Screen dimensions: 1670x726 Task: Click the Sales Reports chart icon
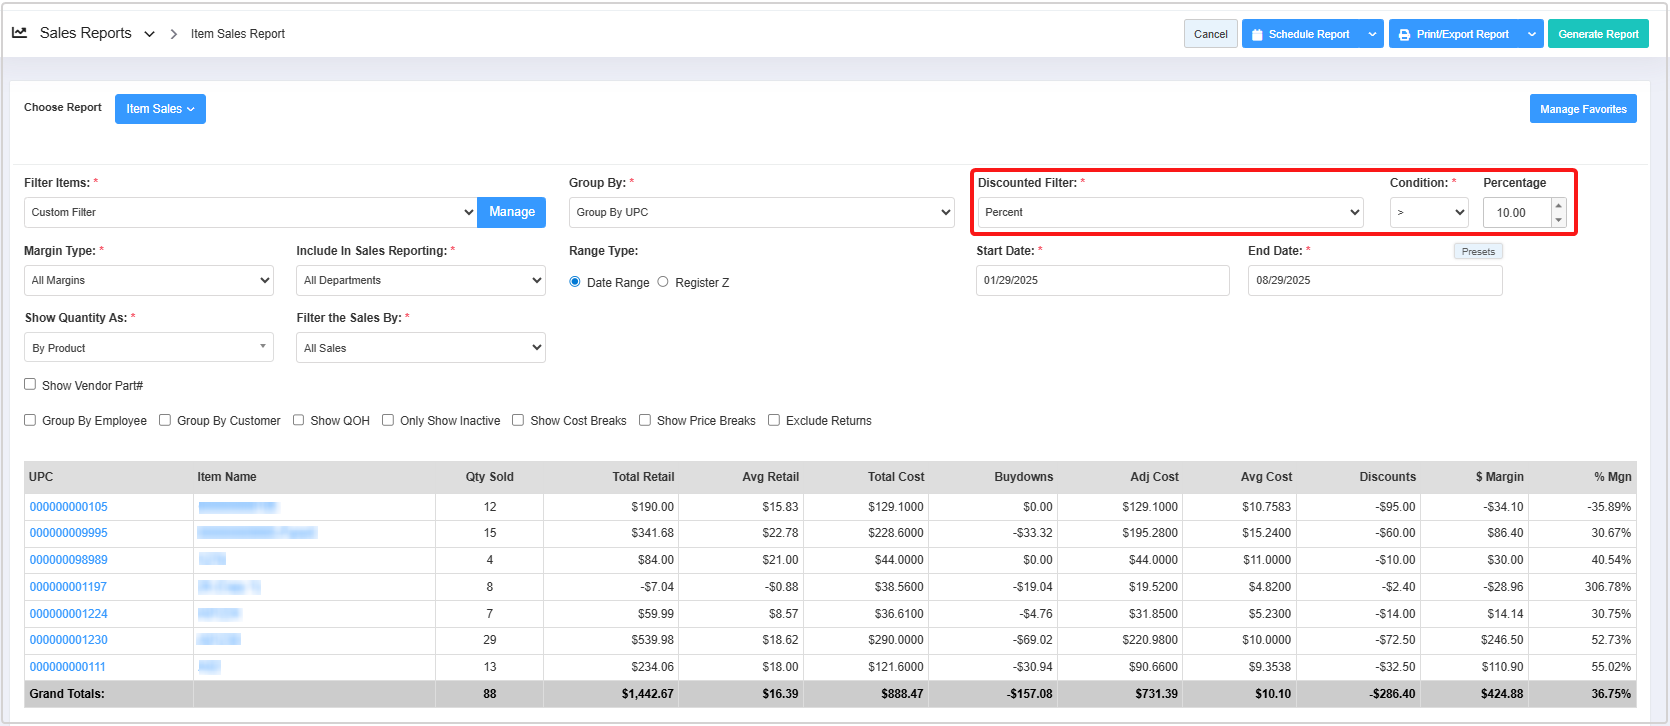pyautogui.click(x=19, y=33)
